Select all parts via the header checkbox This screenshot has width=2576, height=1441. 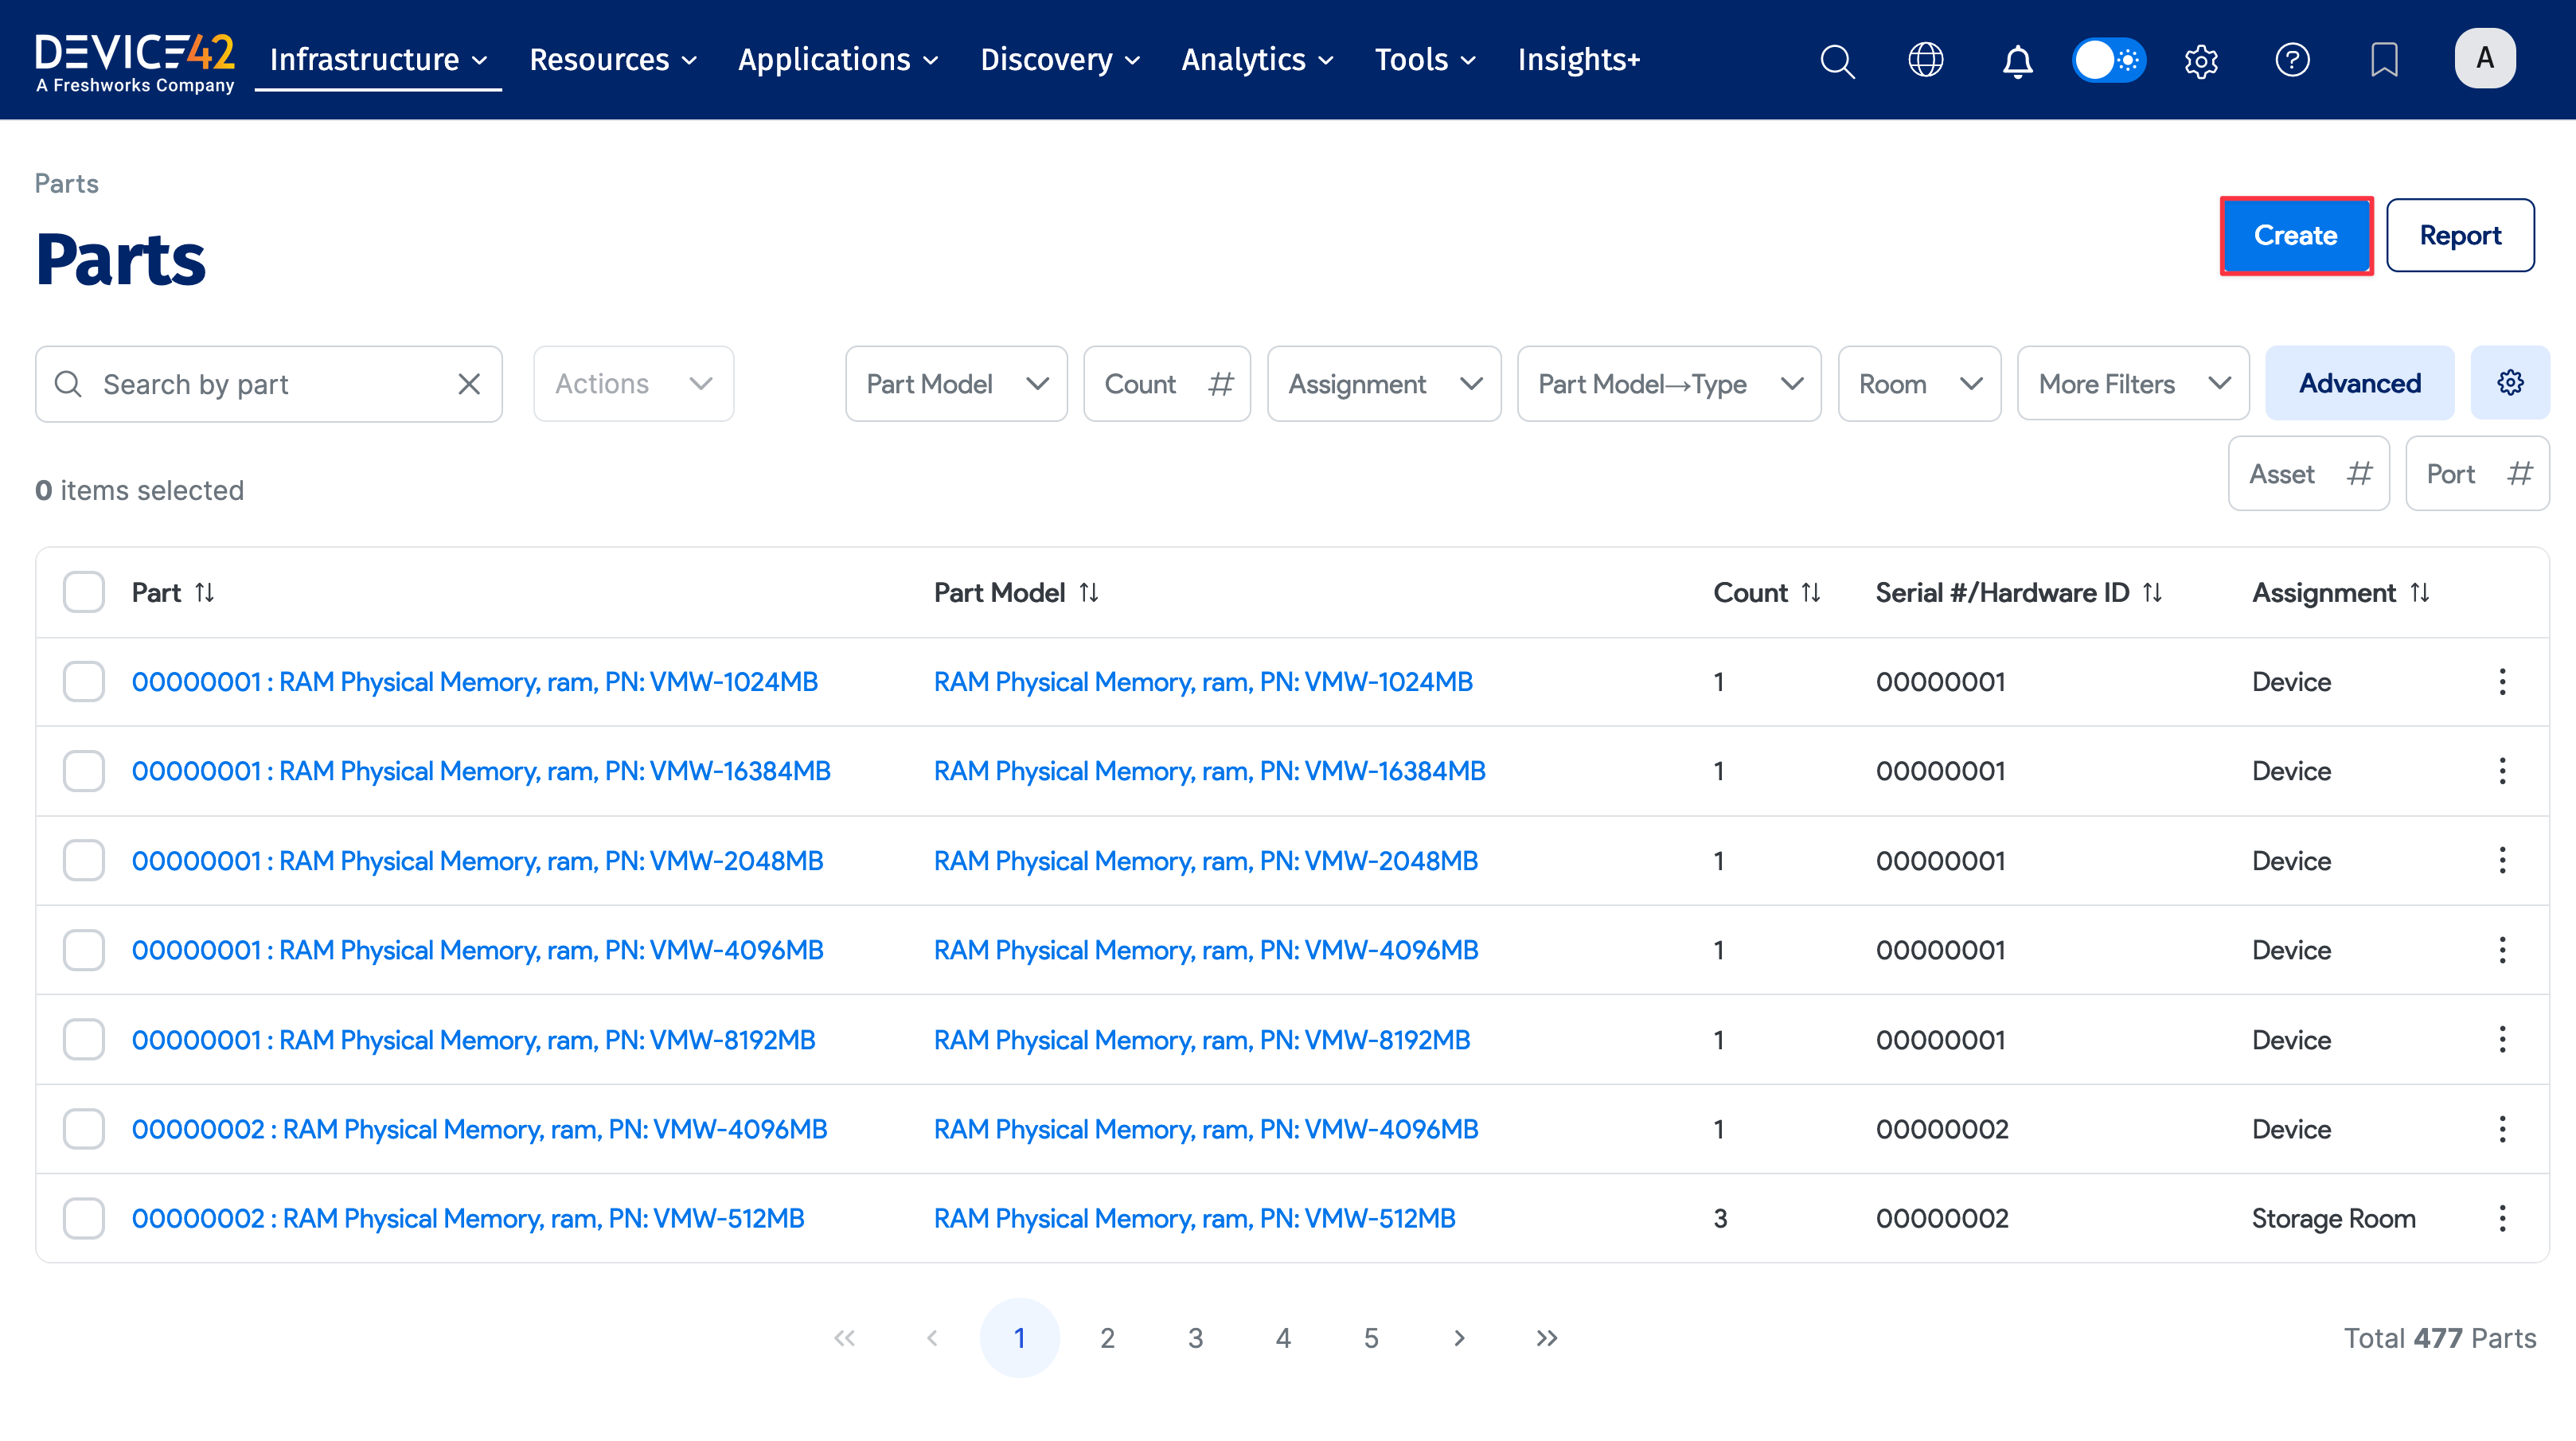(83, 591)
